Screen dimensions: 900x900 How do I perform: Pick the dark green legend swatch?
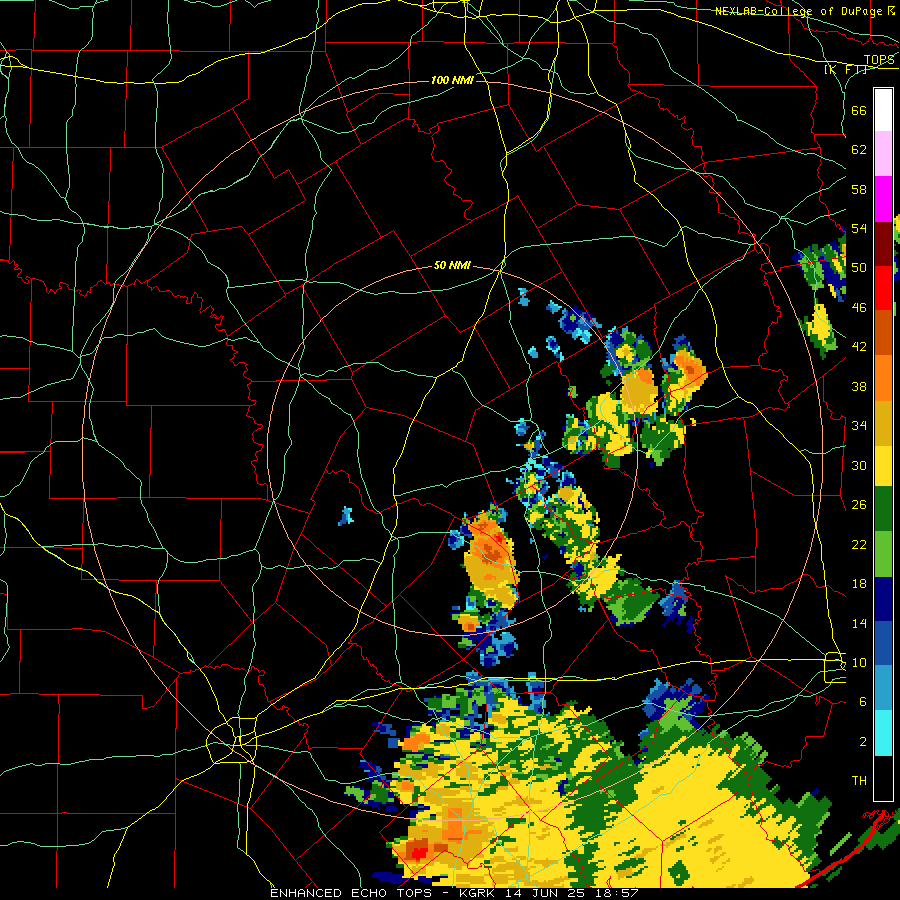tap(883, 509)
